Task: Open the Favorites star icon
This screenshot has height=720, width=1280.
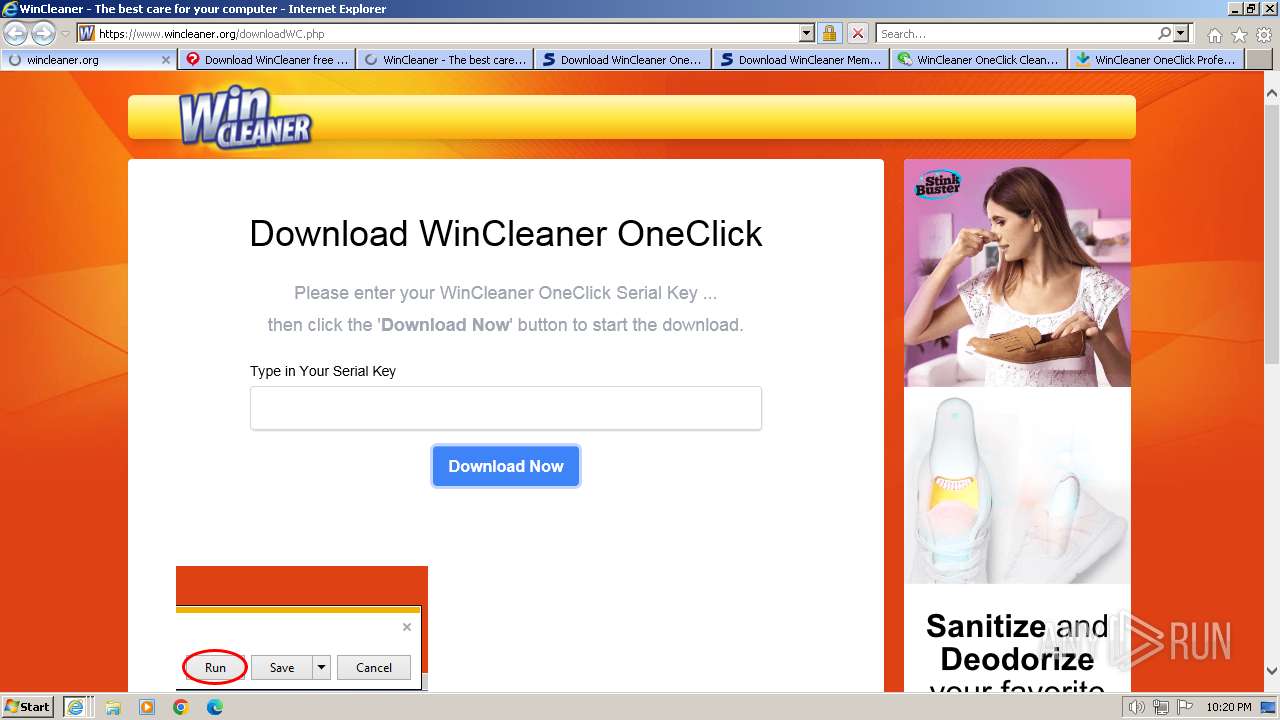Action: [x=1239, y=35]
